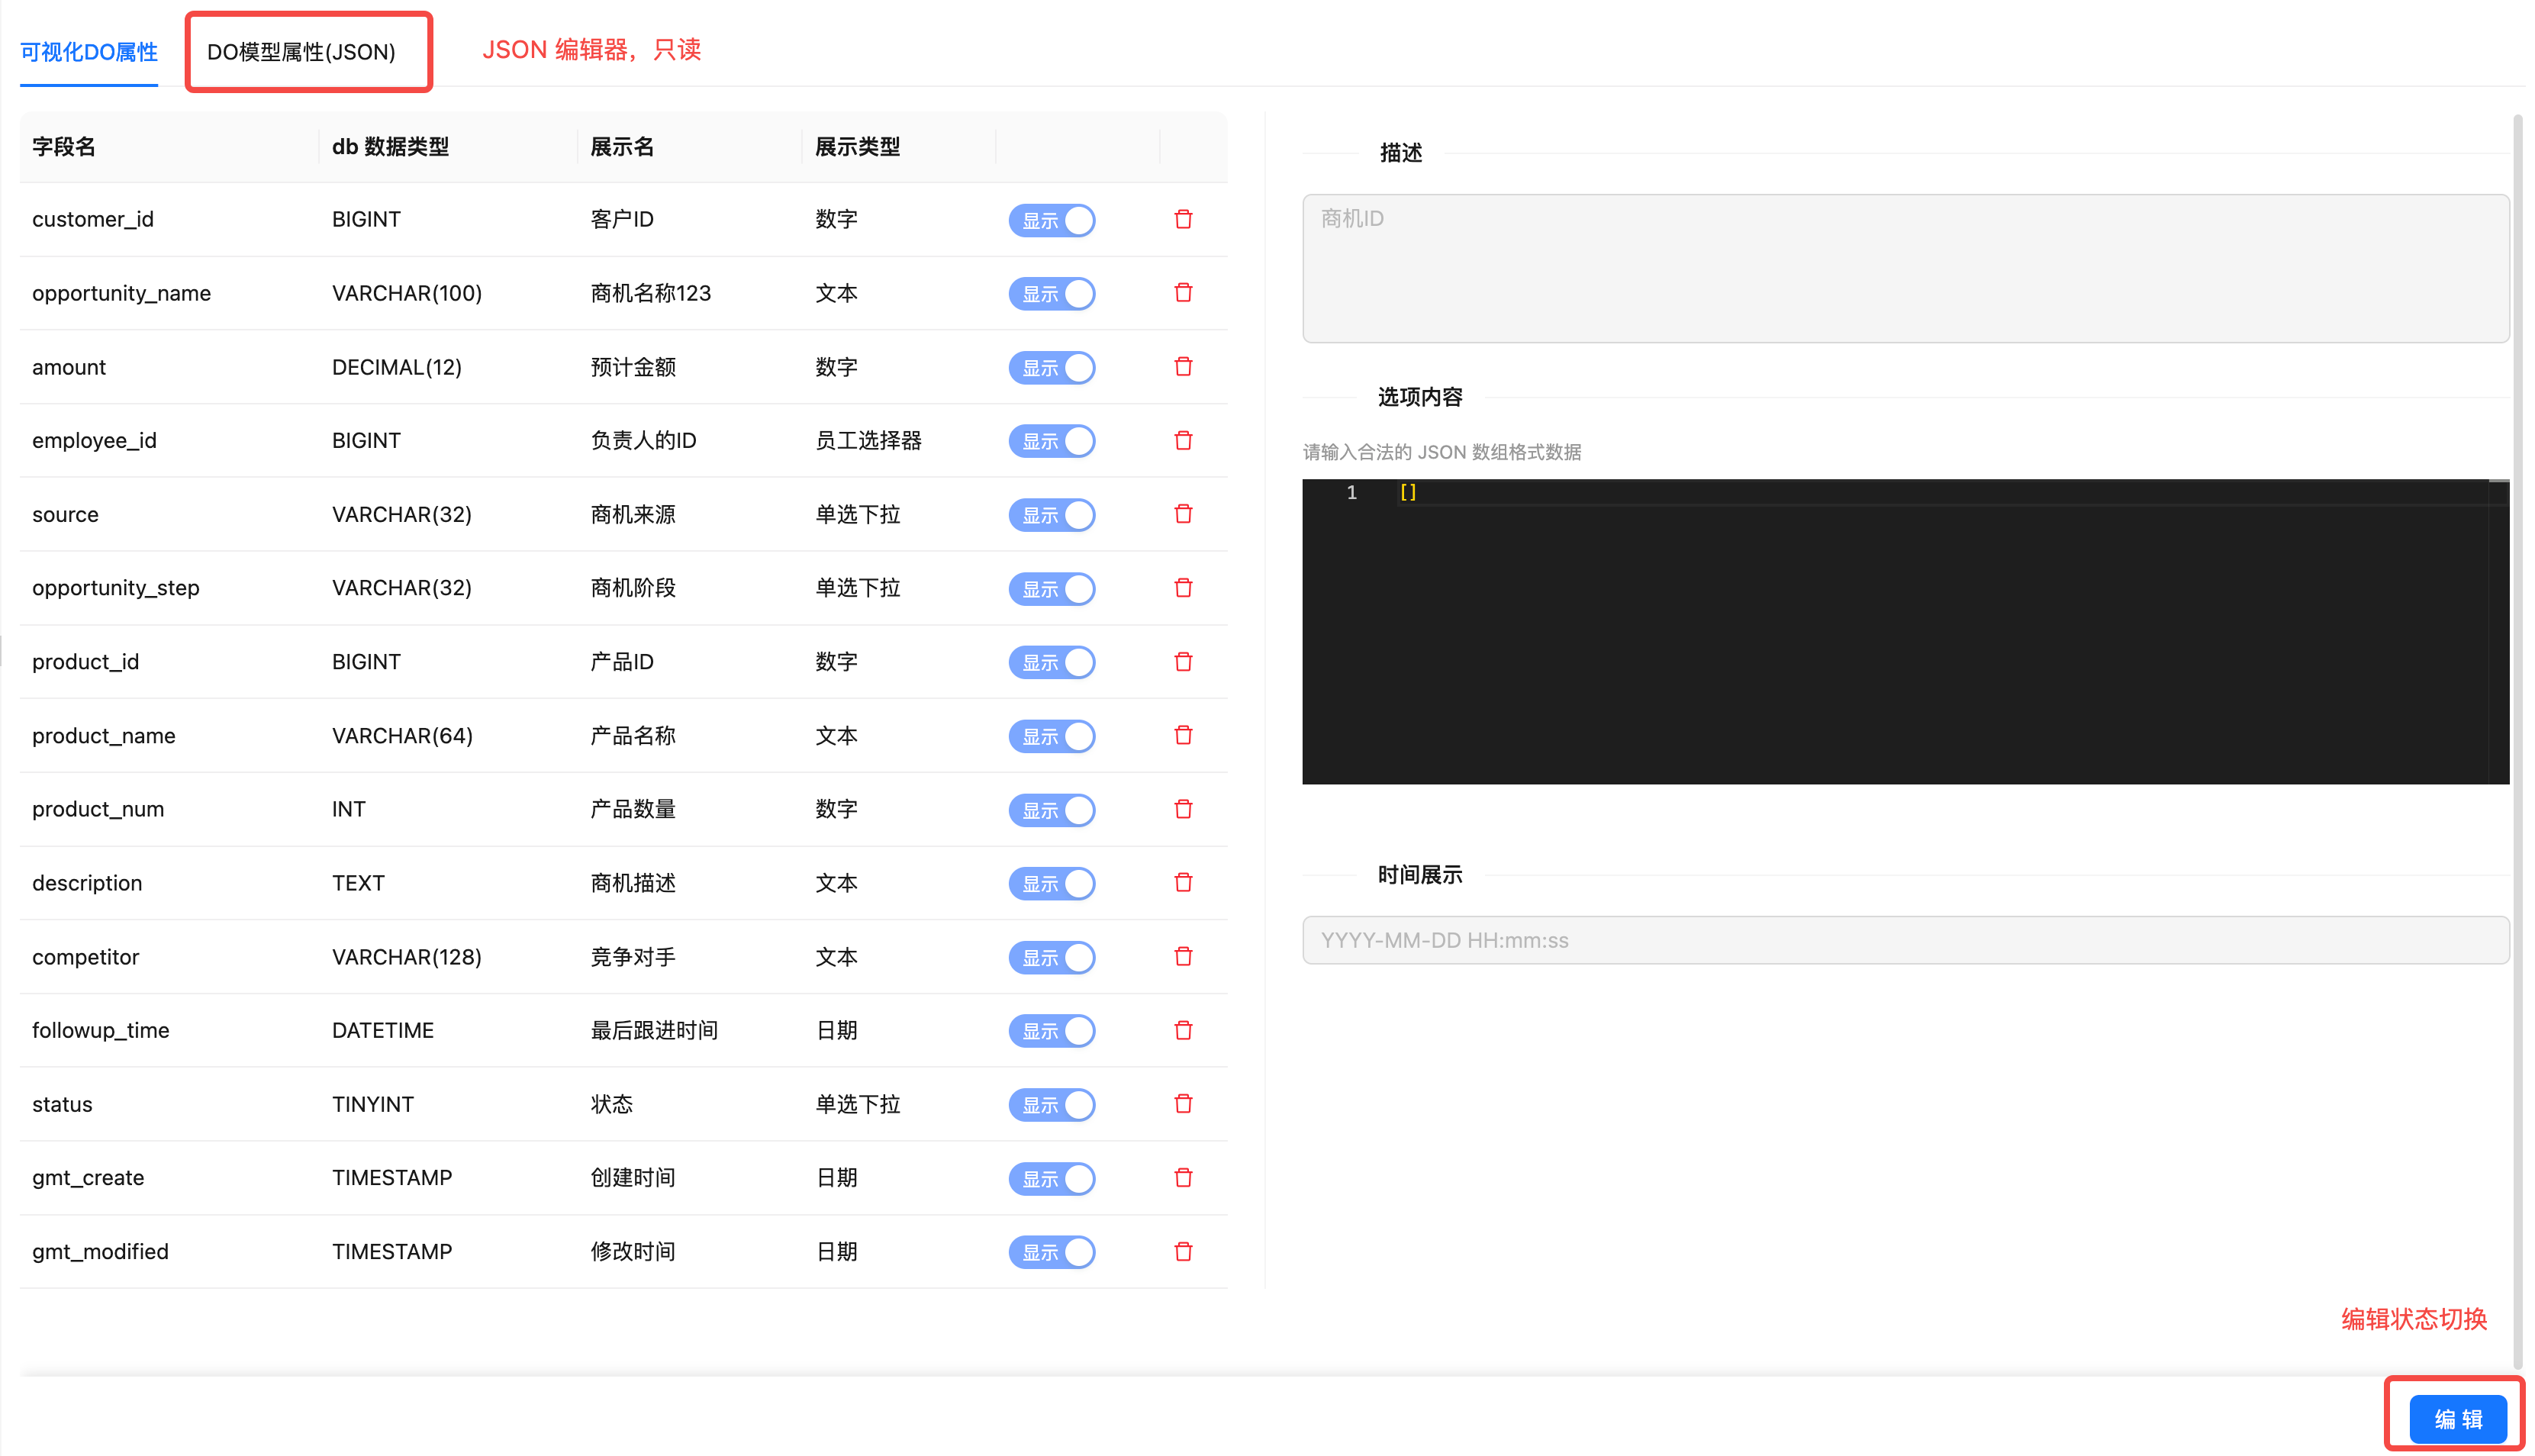Click the 最后跟进时间 display name

[654, 1031]
